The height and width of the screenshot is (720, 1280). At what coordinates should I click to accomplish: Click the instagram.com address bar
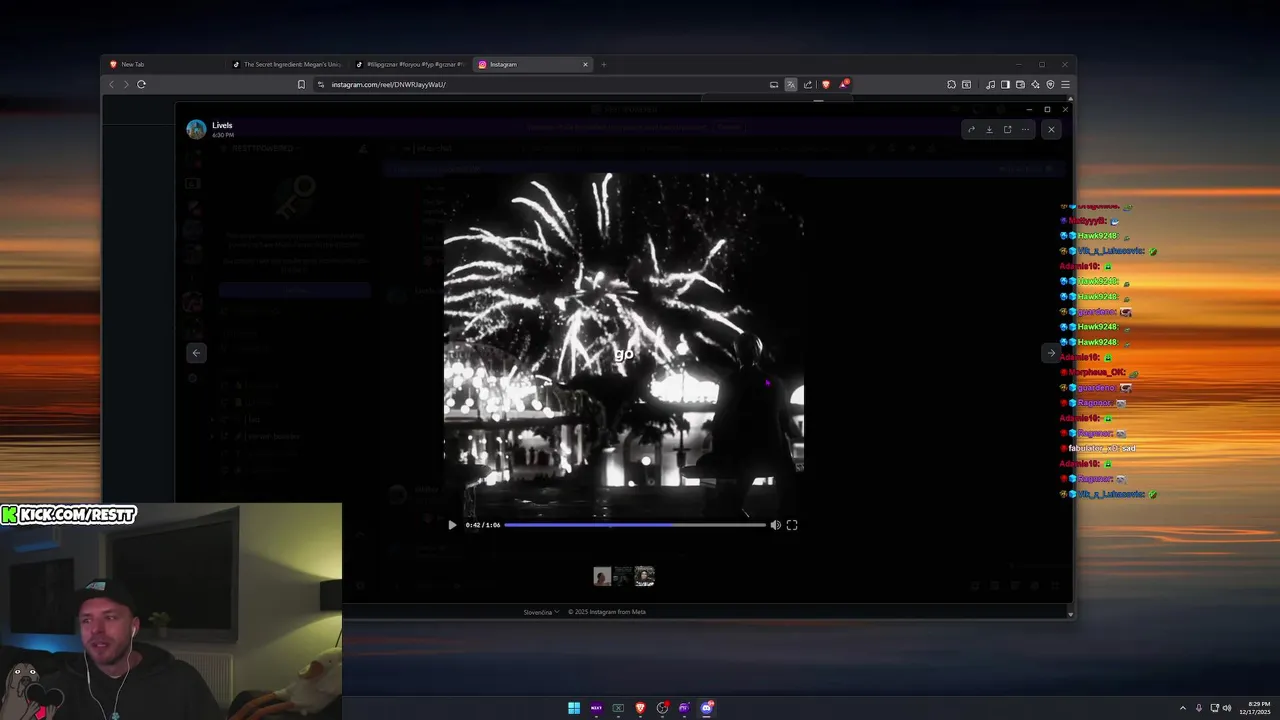pyautogui.click(x=540, y=84)
